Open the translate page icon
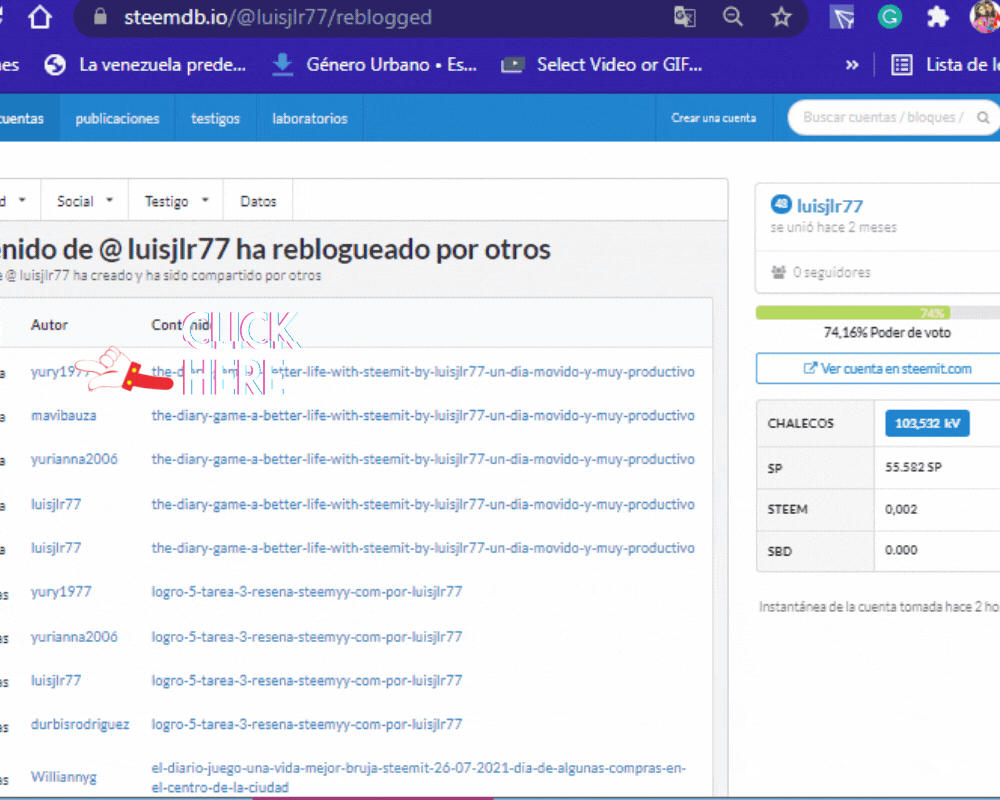 (x=684, y=17)
